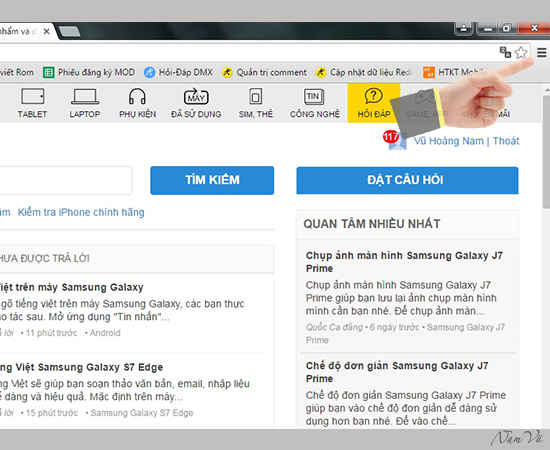550x450 pixels.
Task: Open Chế độ đơn giản Samsung Galaxy J7 Prime
Action: [x=397, y=372]
